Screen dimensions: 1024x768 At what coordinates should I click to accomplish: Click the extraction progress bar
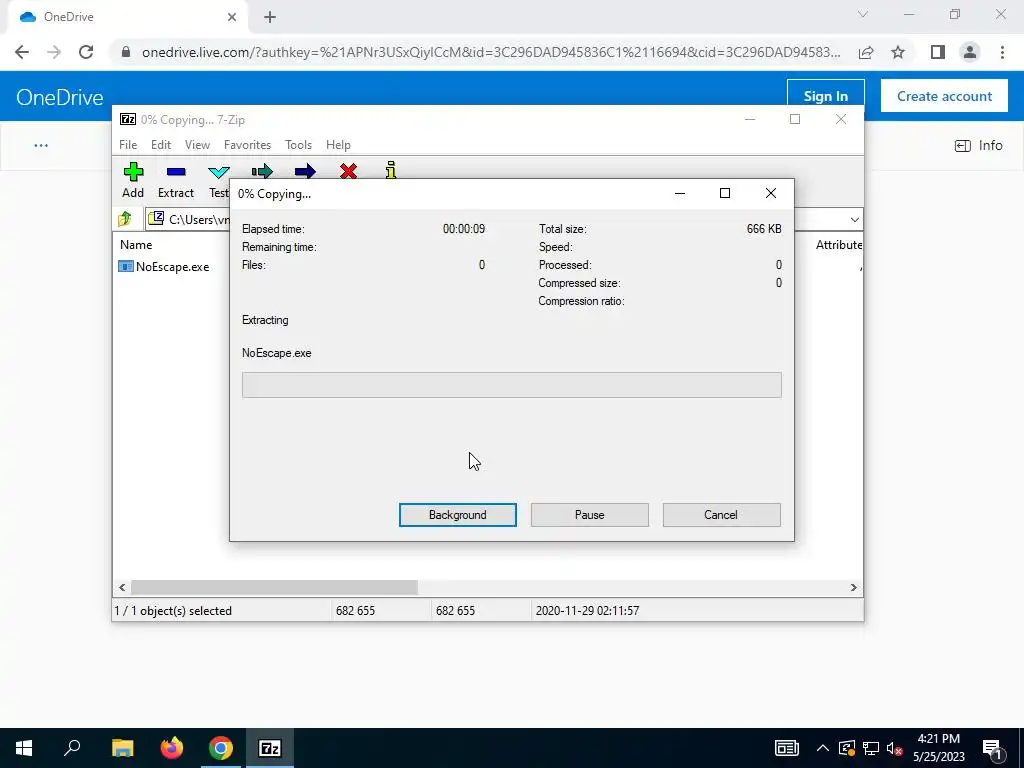tap(511, 385)
